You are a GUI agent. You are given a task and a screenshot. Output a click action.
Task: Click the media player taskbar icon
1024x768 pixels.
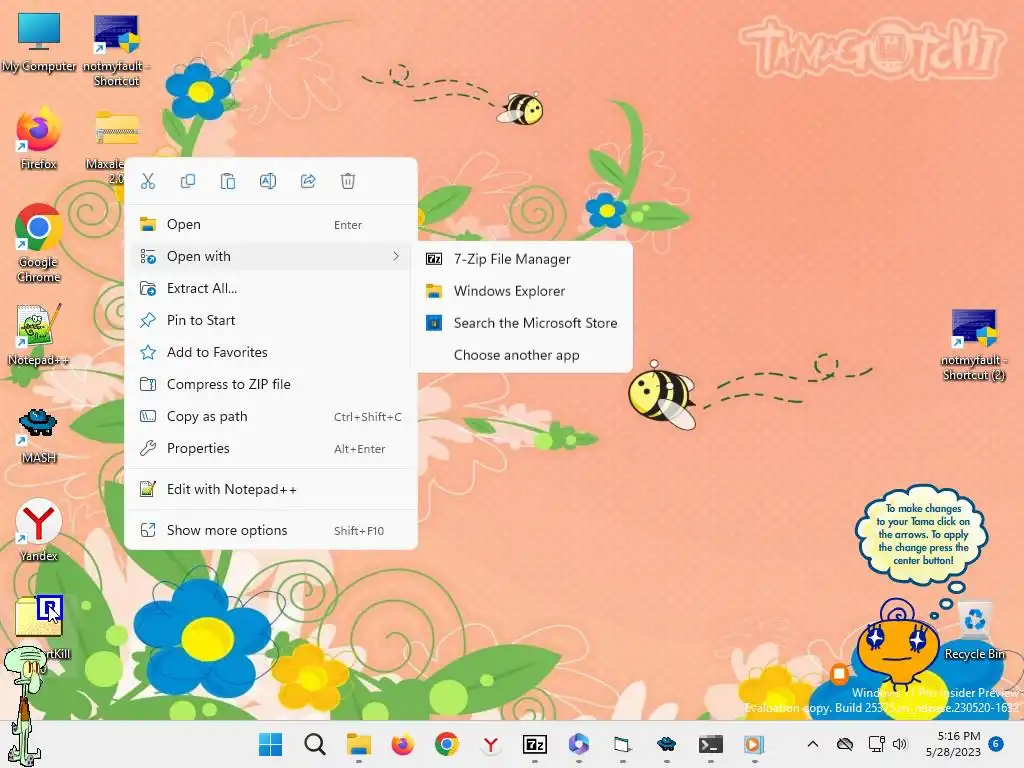pos(754,744)
